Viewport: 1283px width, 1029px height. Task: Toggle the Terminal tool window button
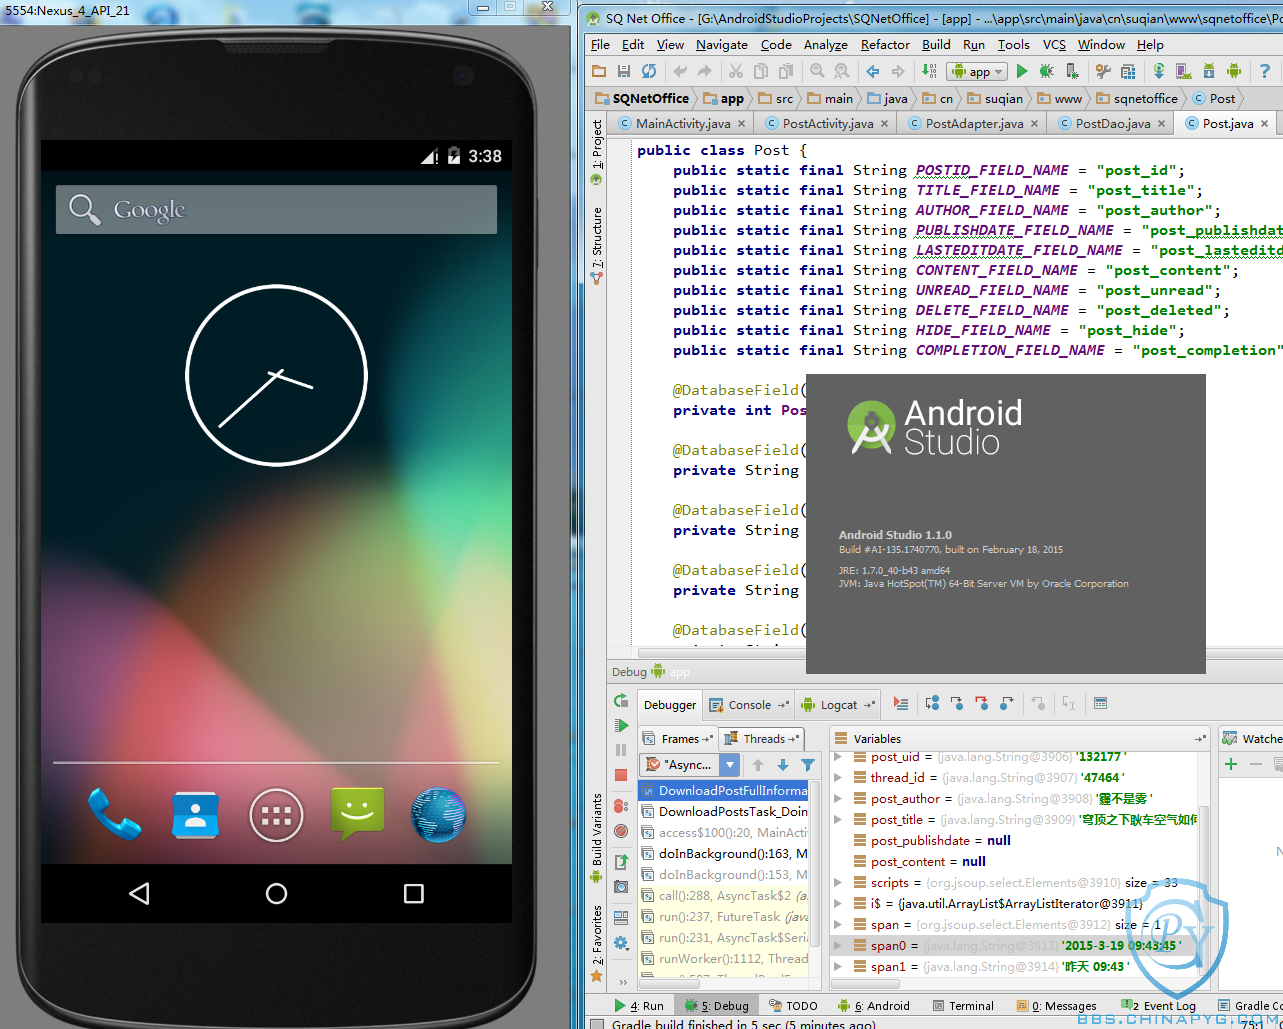click(963, 1006)
